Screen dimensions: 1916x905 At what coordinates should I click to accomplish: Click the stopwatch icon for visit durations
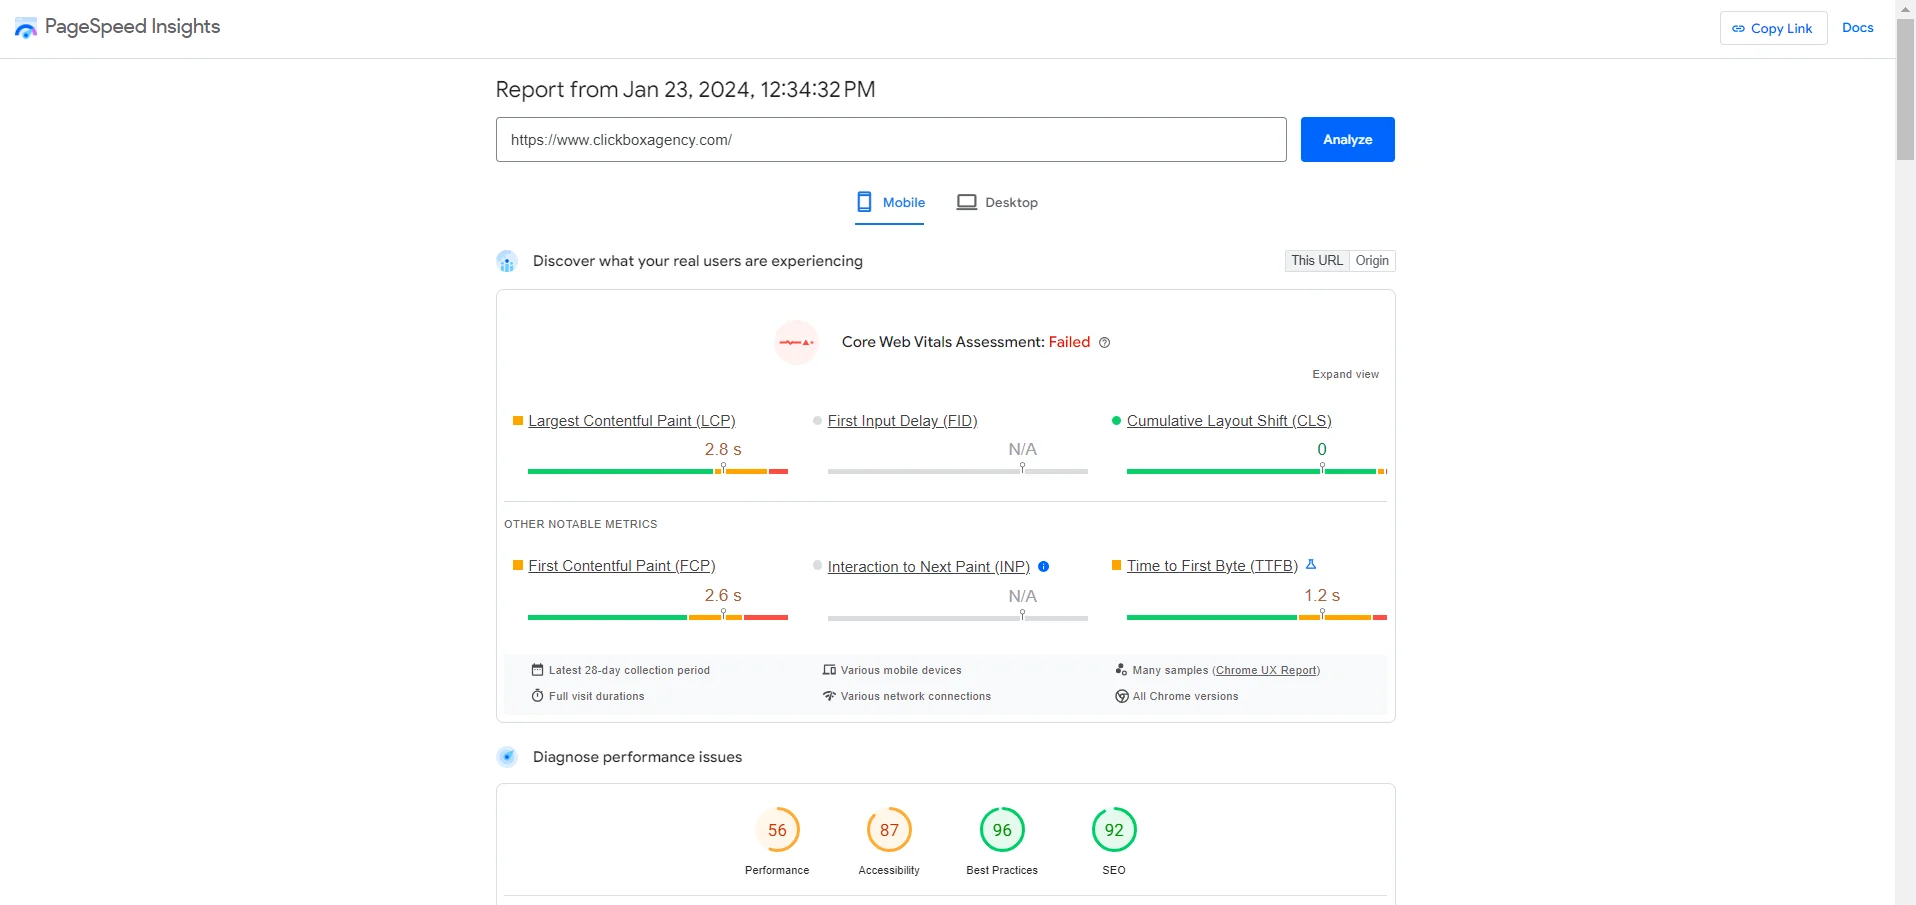pos(538,696)
